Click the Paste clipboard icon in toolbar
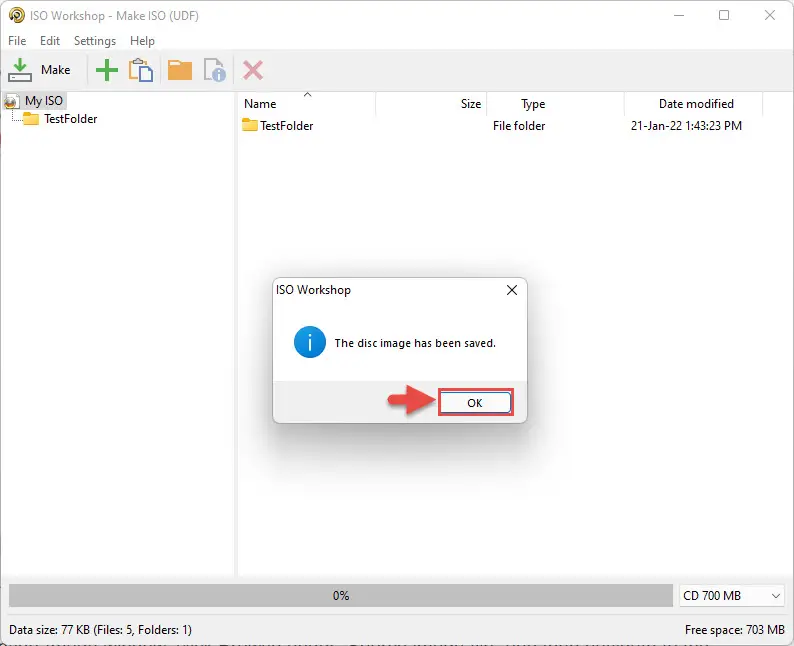 (x=141, y=70)
